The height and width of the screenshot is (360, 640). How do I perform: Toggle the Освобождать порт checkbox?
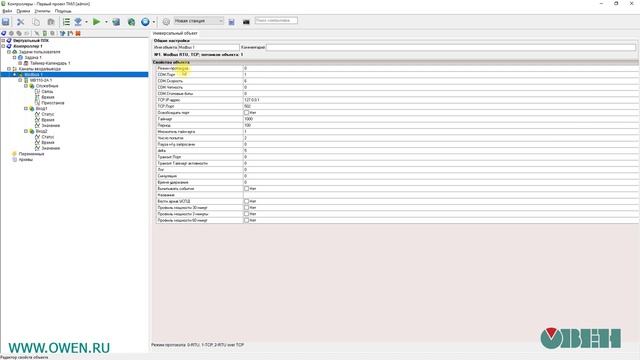click(247, 113)
